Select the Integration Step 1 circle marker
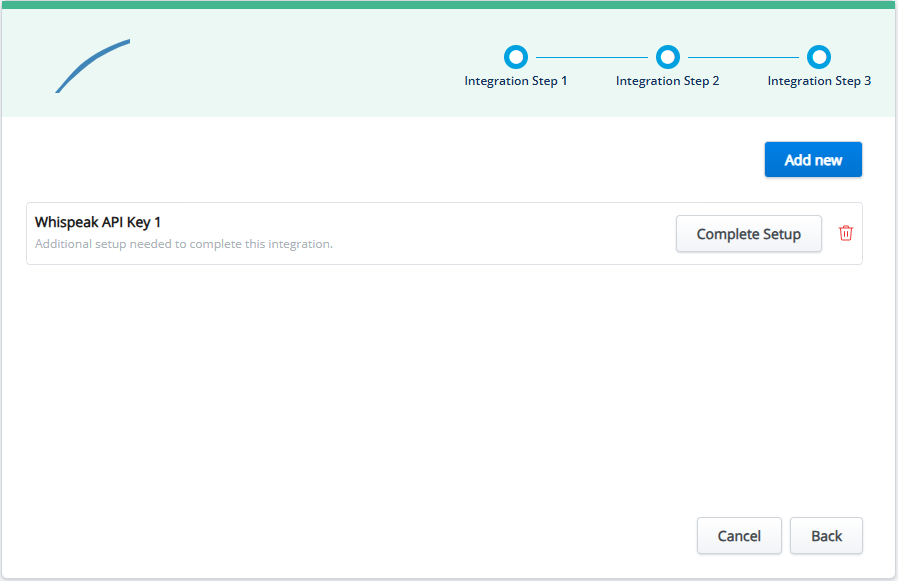Screen dimensions: 898x581 (515, 56)
